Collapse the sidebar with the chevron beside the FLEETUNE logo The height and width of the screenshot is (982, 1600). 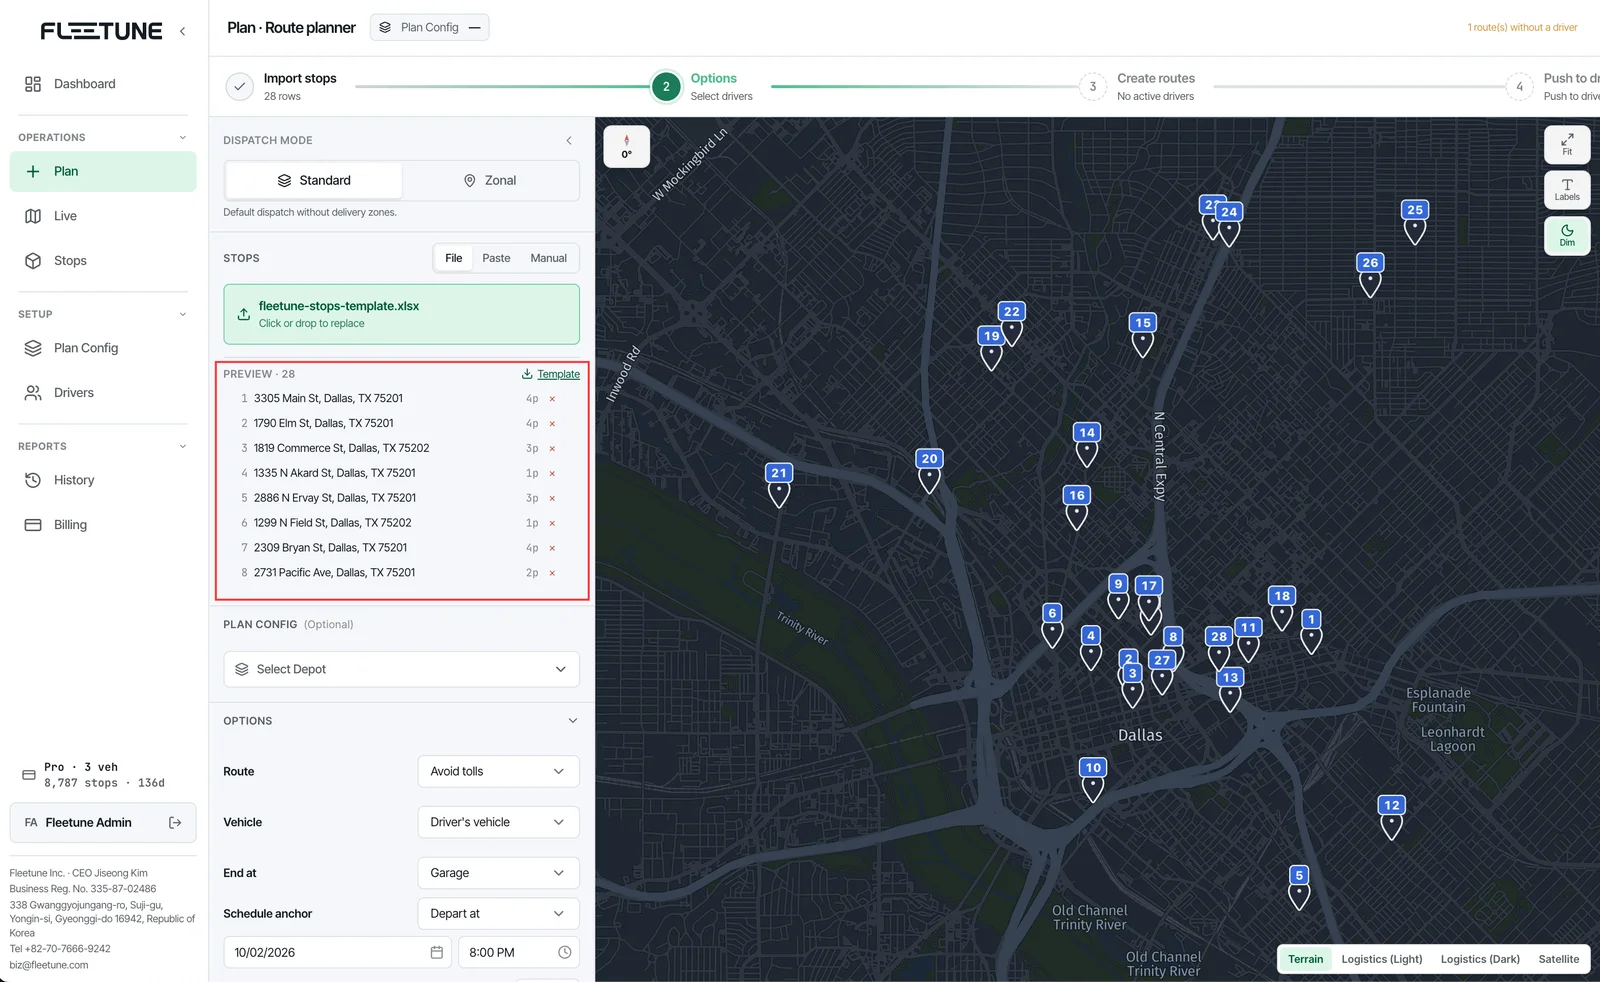click(x=182, y=31)
